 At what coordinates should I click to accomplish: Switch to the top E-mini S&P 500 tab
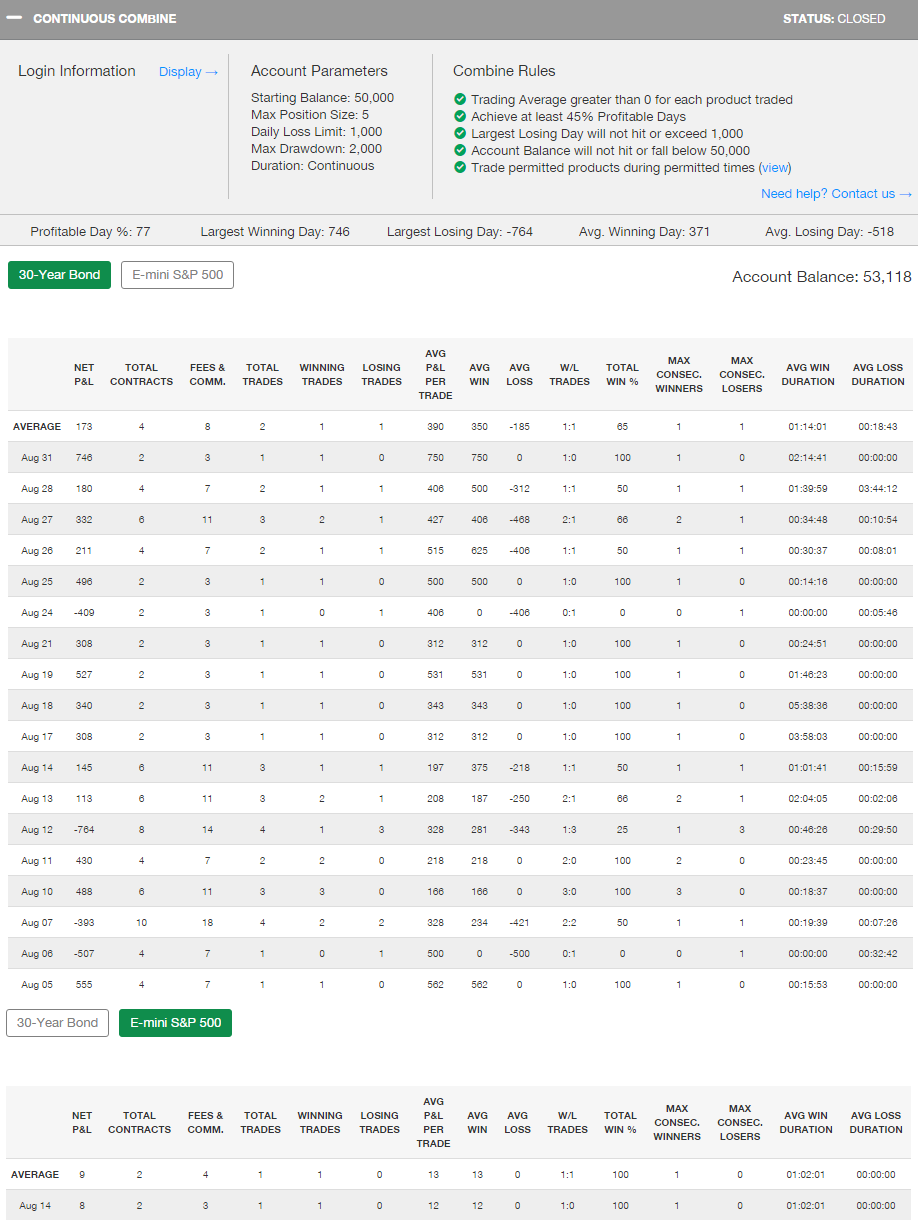[x=177, y=275]
